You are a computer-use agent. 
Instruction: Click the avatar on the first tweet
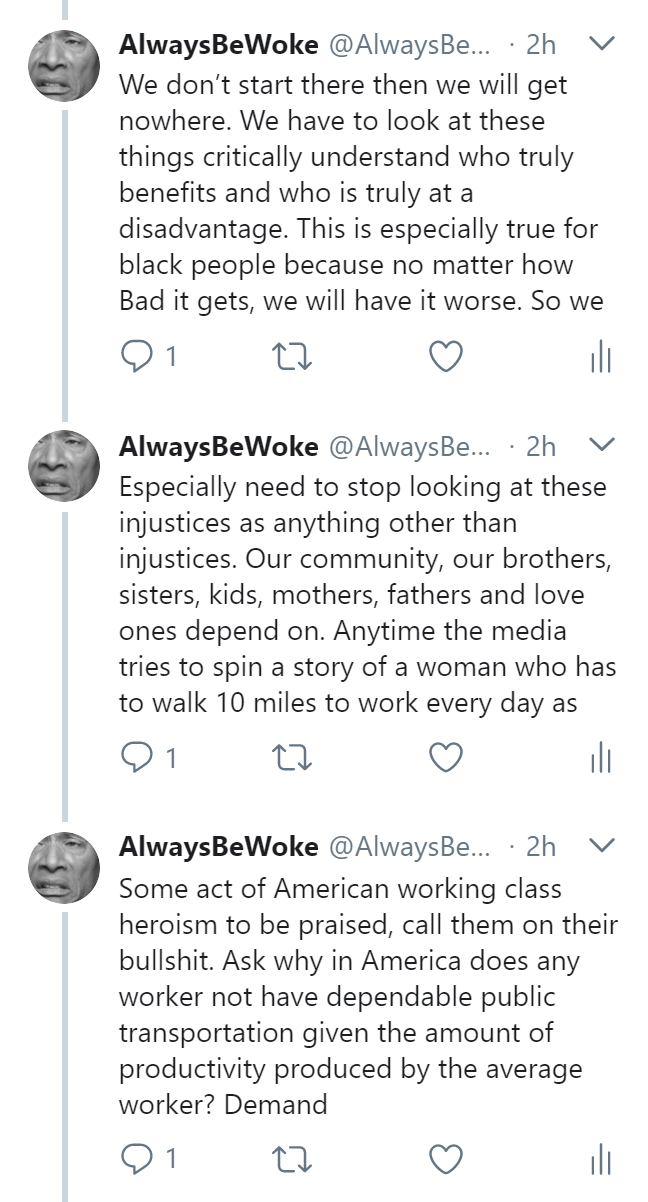tap(64, 66)
